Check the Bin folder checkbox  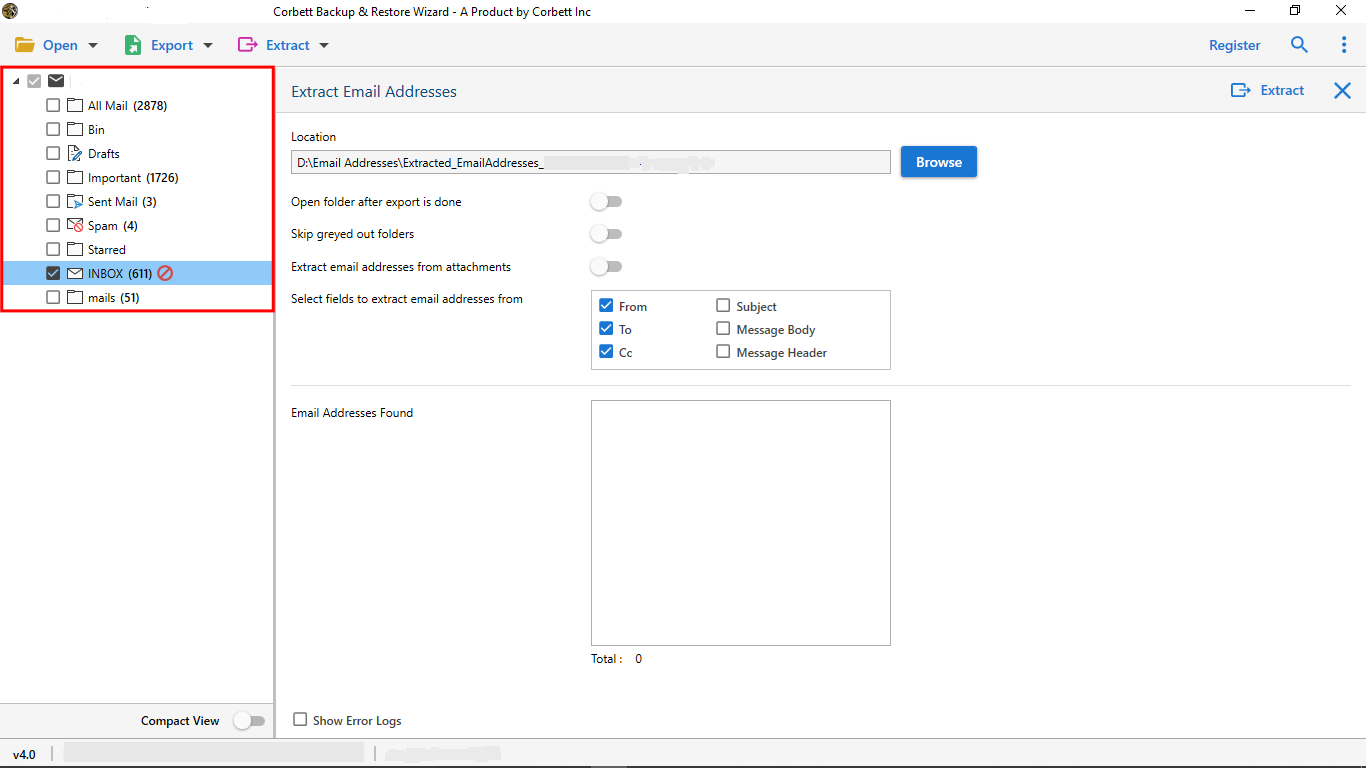pos(53,129)
